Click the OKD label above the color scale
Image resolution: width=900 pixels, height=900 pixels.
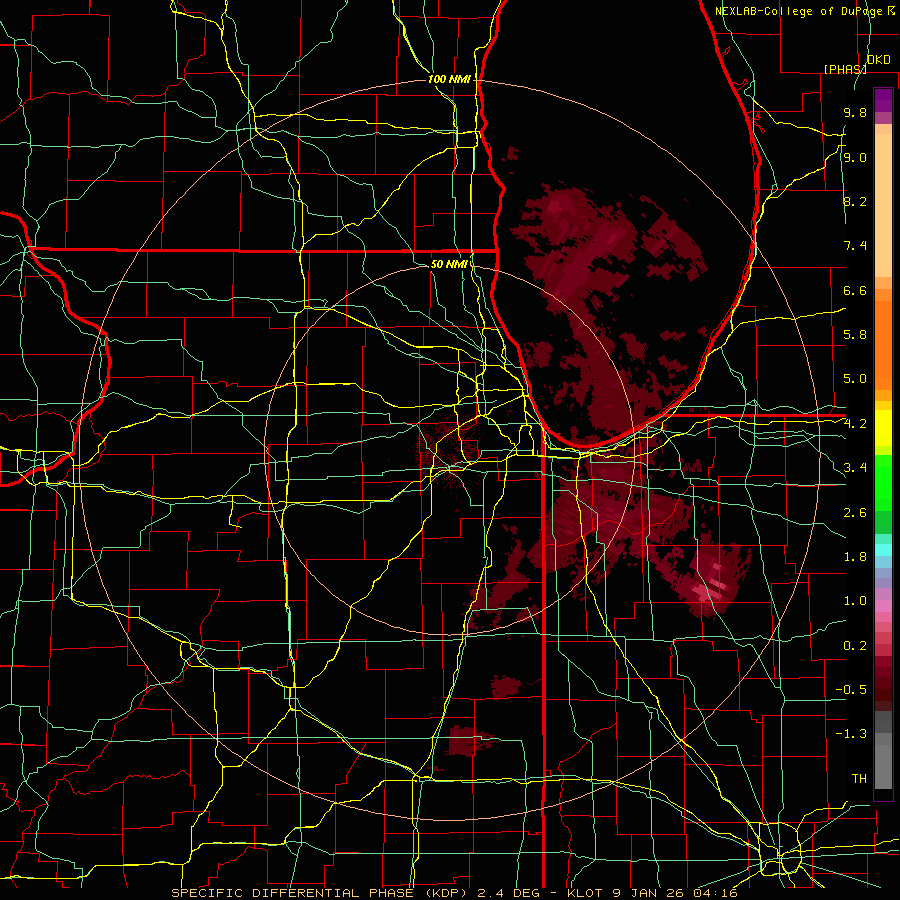click(878, 60)
